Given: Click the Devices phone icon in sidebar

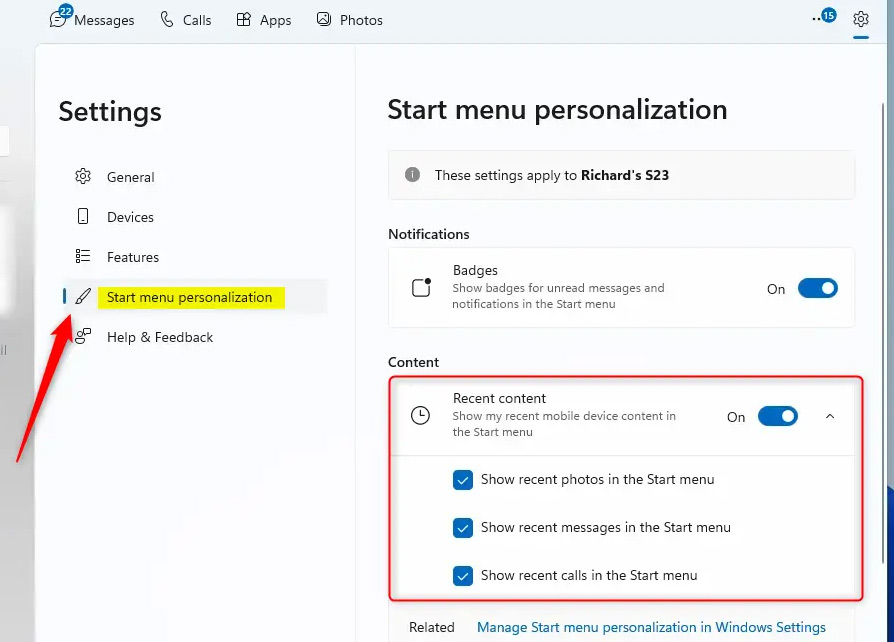Looking at the screenshot, I should [x=83, y=217].
